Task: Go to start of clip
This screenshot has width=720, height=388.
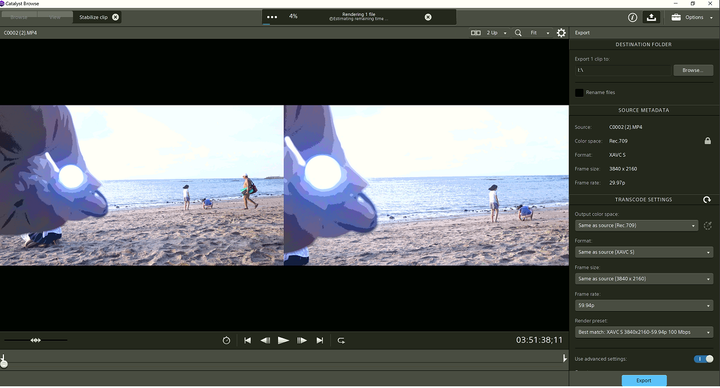Action: 247,340
